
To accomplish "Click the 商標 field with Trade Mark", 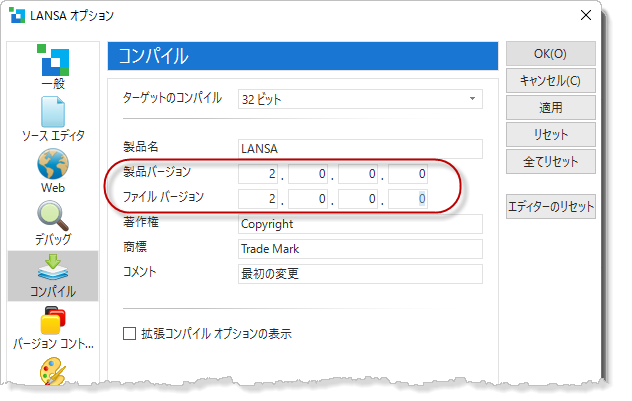I will (x=360, y=249).
